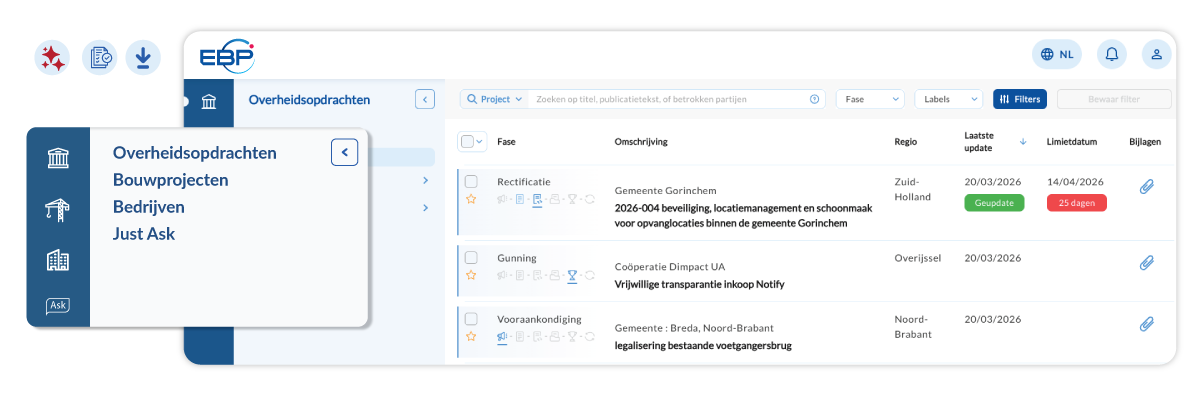Click the sparkle AI icon top left
The image size is (1200, 400).
point(51,58)
